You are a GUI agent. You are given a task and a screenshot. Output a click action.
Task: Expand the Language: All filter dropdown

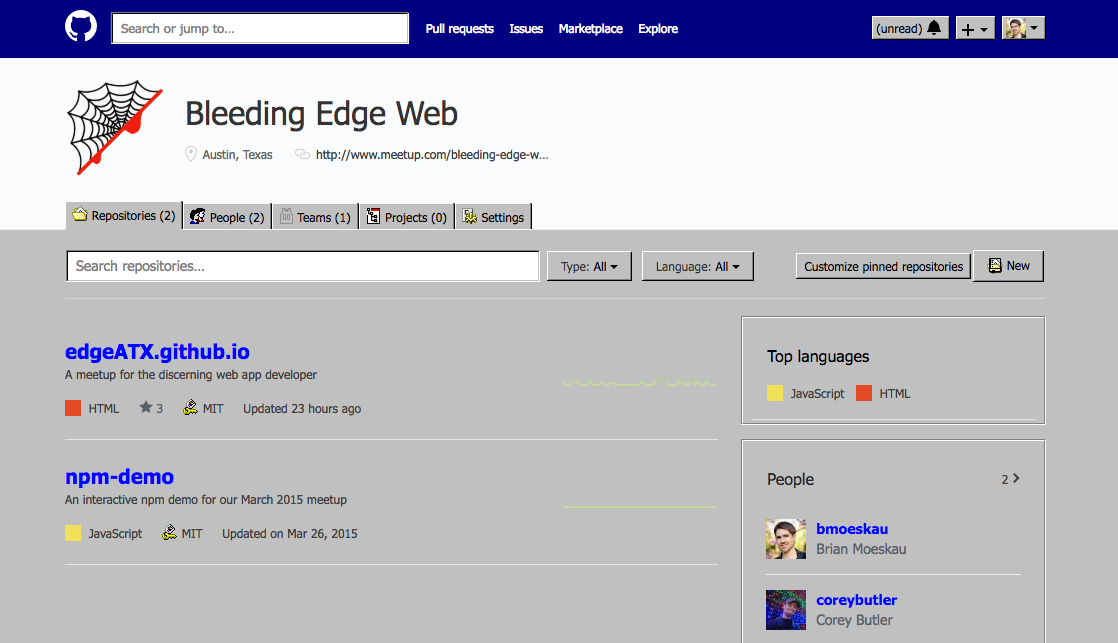click(697, 266)
